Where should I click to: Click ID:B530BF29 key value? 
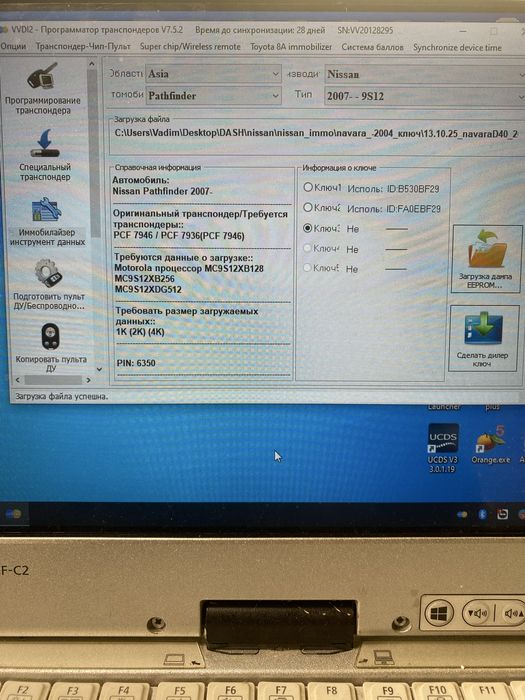413,189
